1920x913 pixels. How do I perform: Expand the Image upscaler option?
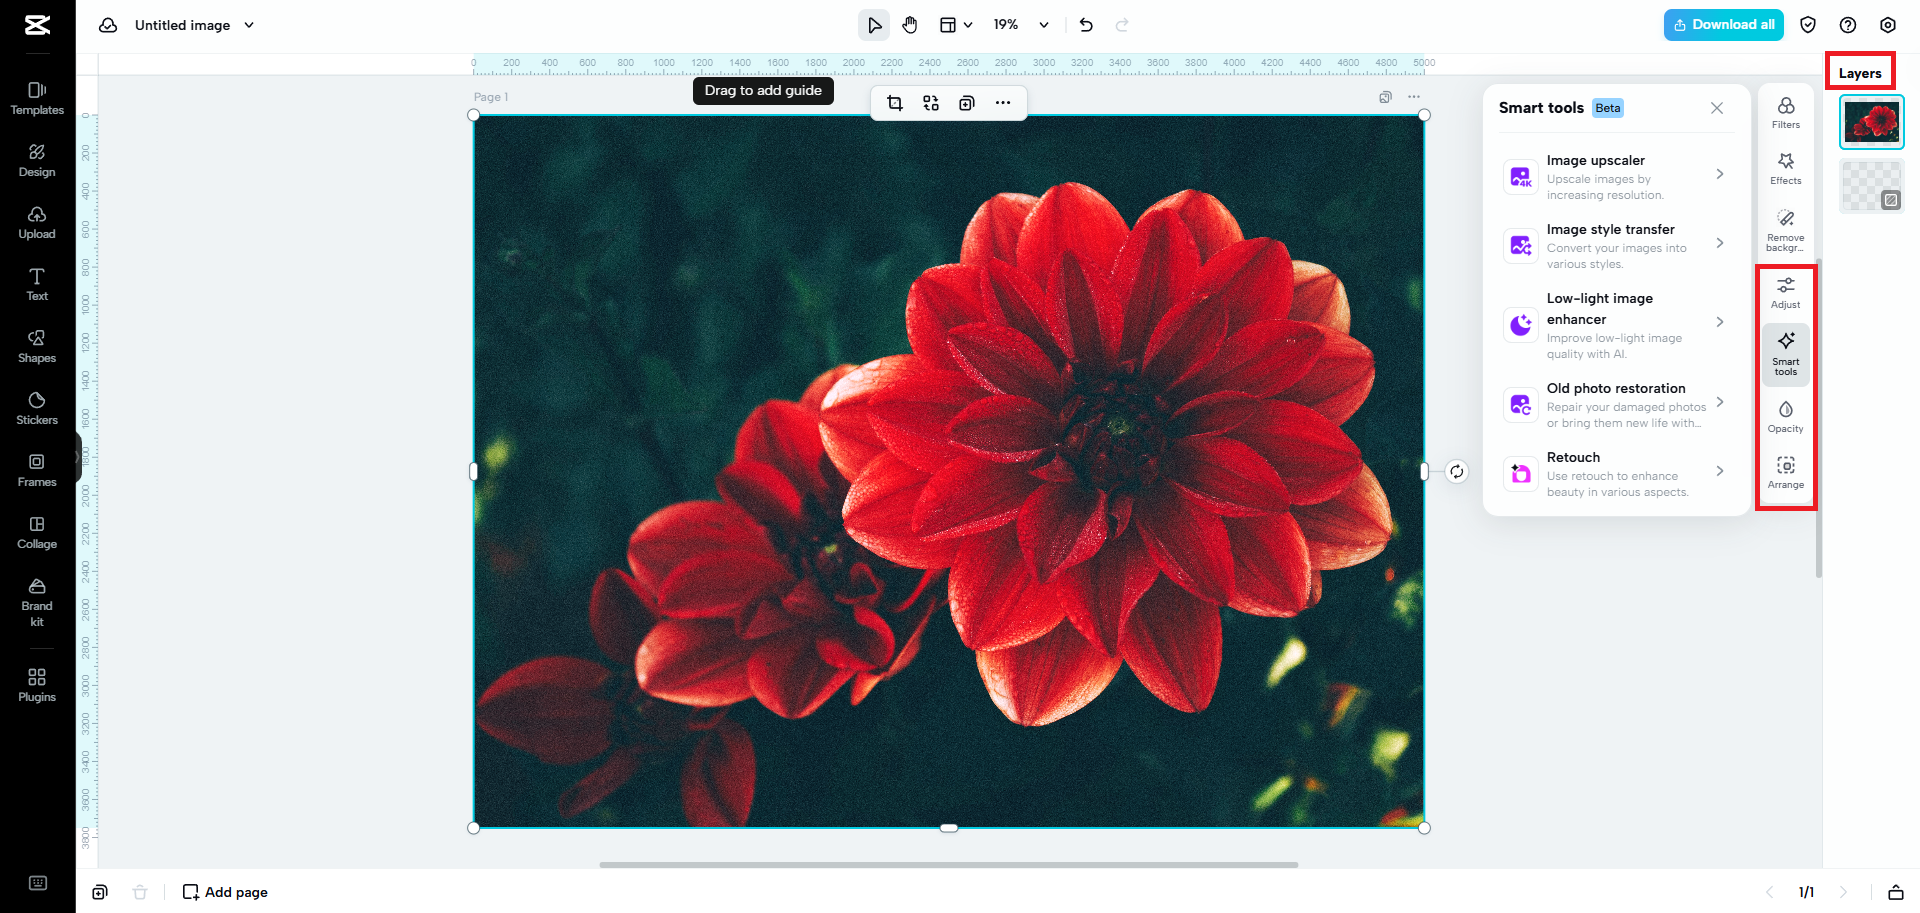tap(1720, 174)
